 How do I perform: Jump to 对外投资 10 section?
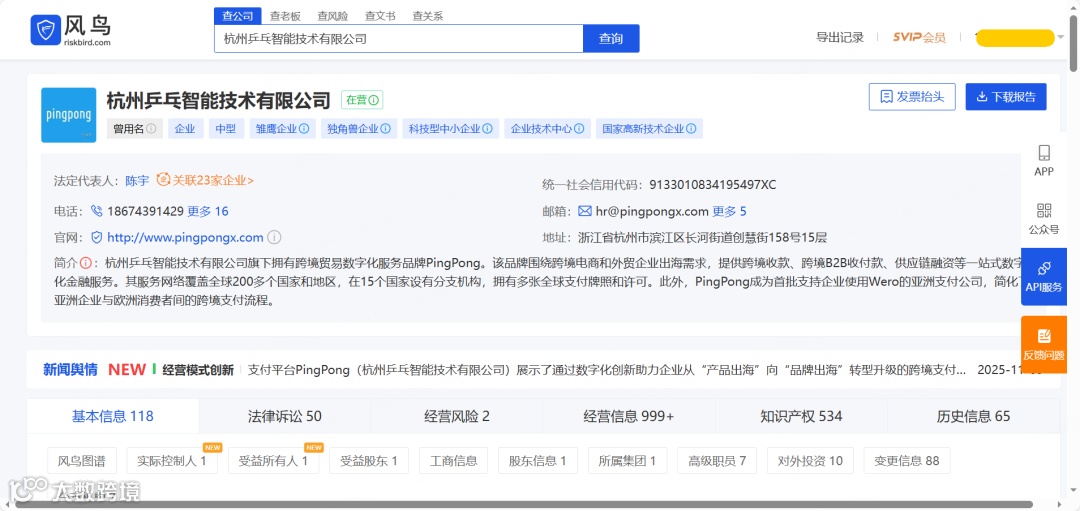coord(810,461)
